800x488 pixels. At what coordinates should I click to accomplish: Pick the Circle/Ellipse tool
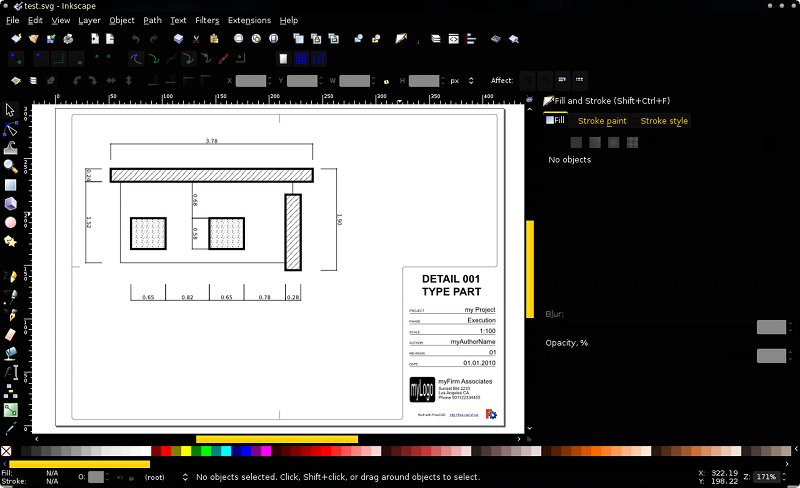point(10,222)
